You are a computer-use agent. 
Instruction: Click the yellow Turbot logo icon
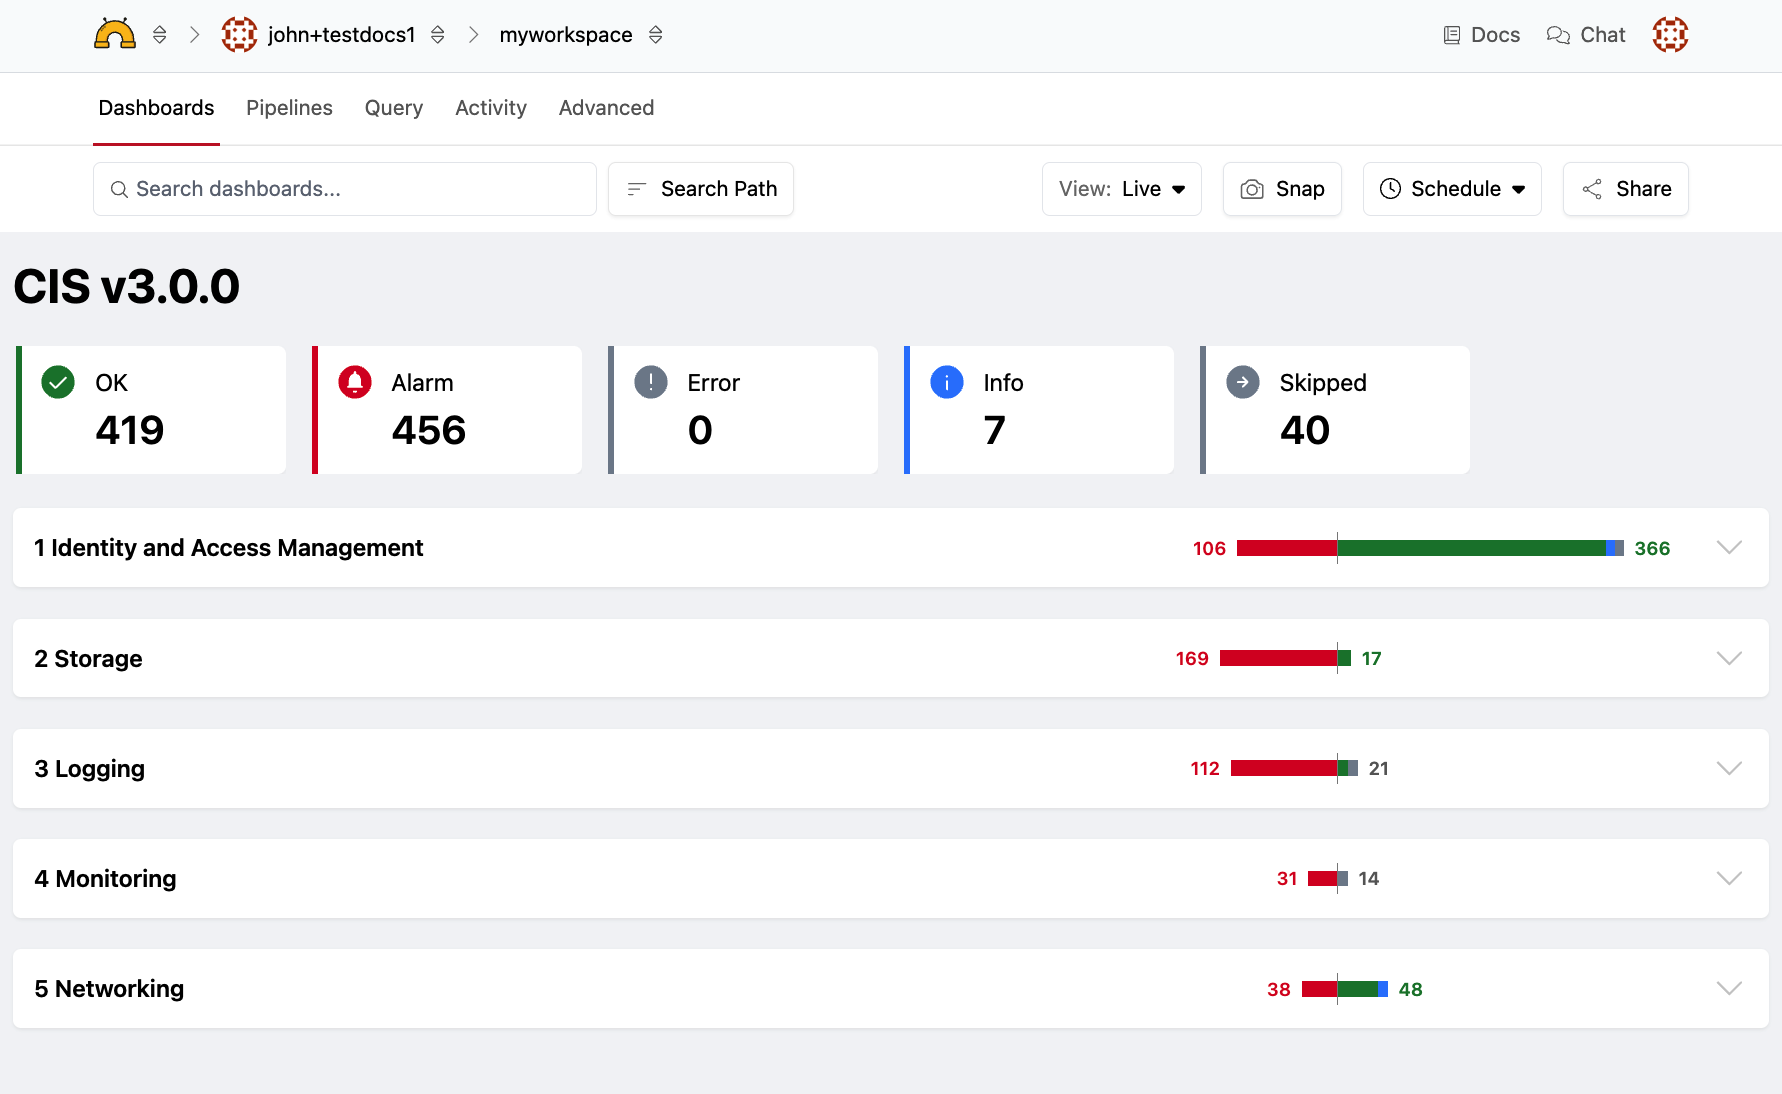114,35
